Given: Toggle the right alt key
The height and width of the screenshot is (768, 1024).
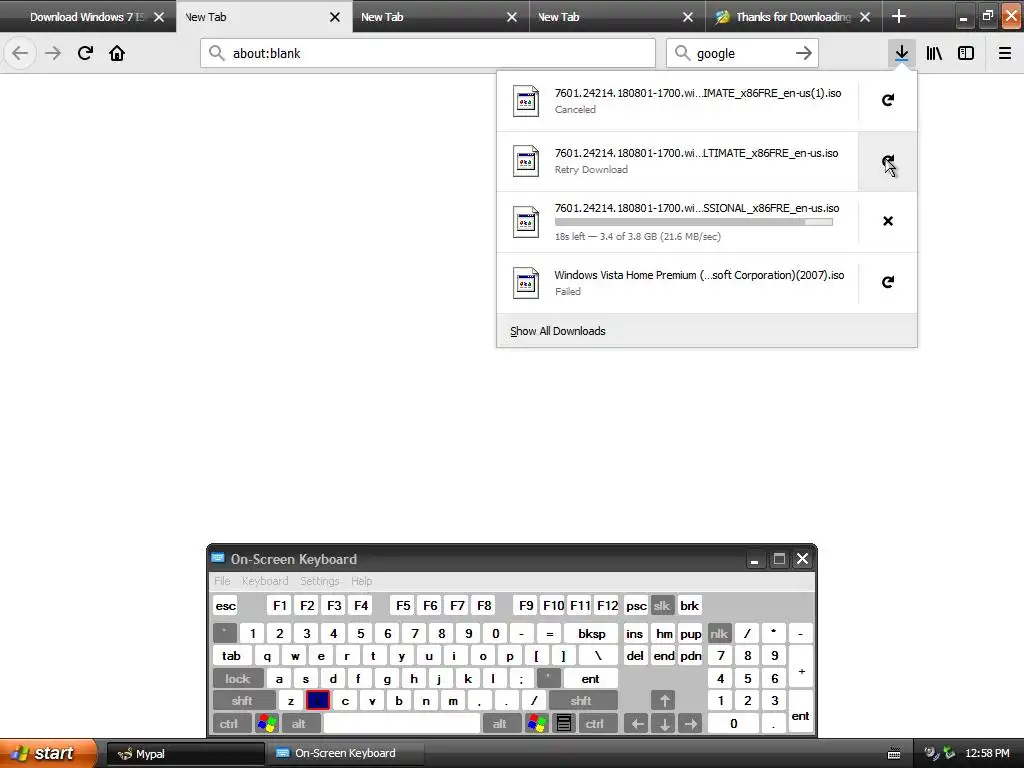Looking at the screenshot, I should click(500, 723).
